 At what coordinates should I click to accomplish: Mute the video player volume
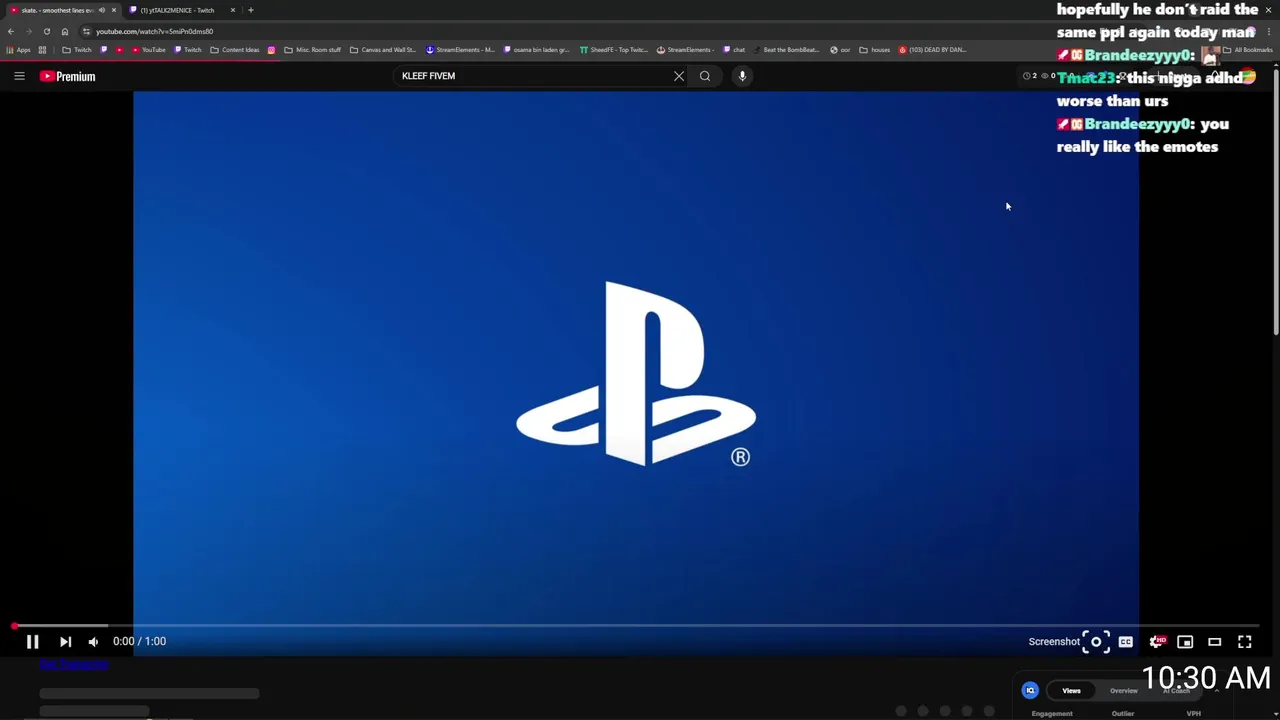tap(93, 642)
